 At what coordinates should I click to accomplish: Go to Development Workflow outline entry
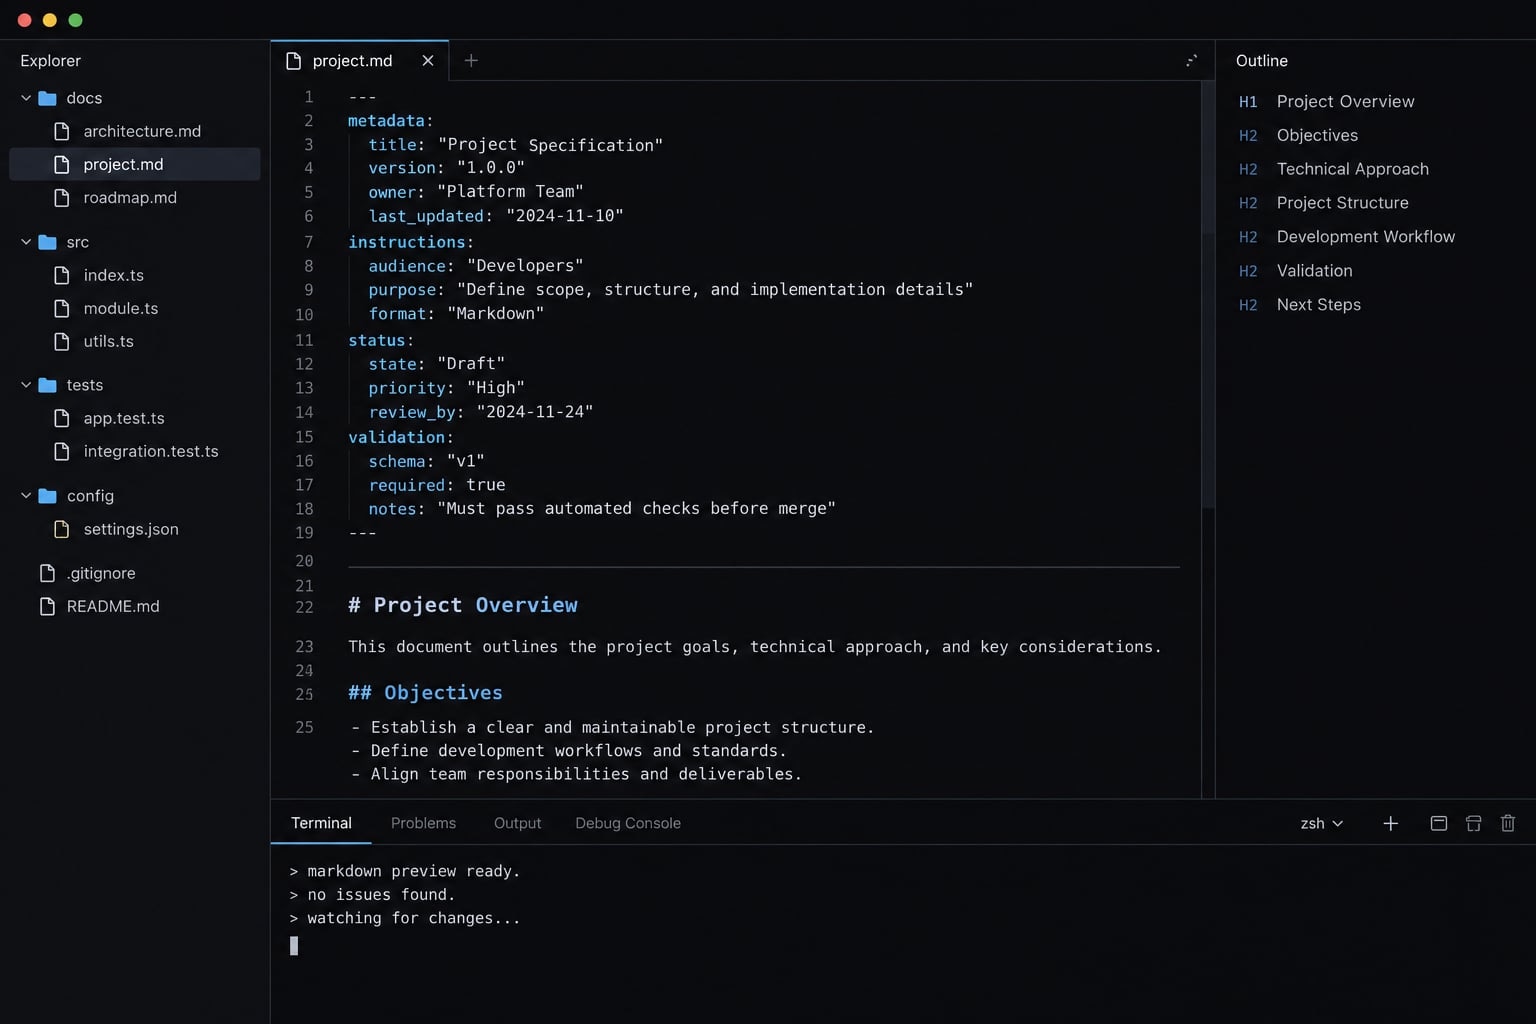click(1366, 237)
